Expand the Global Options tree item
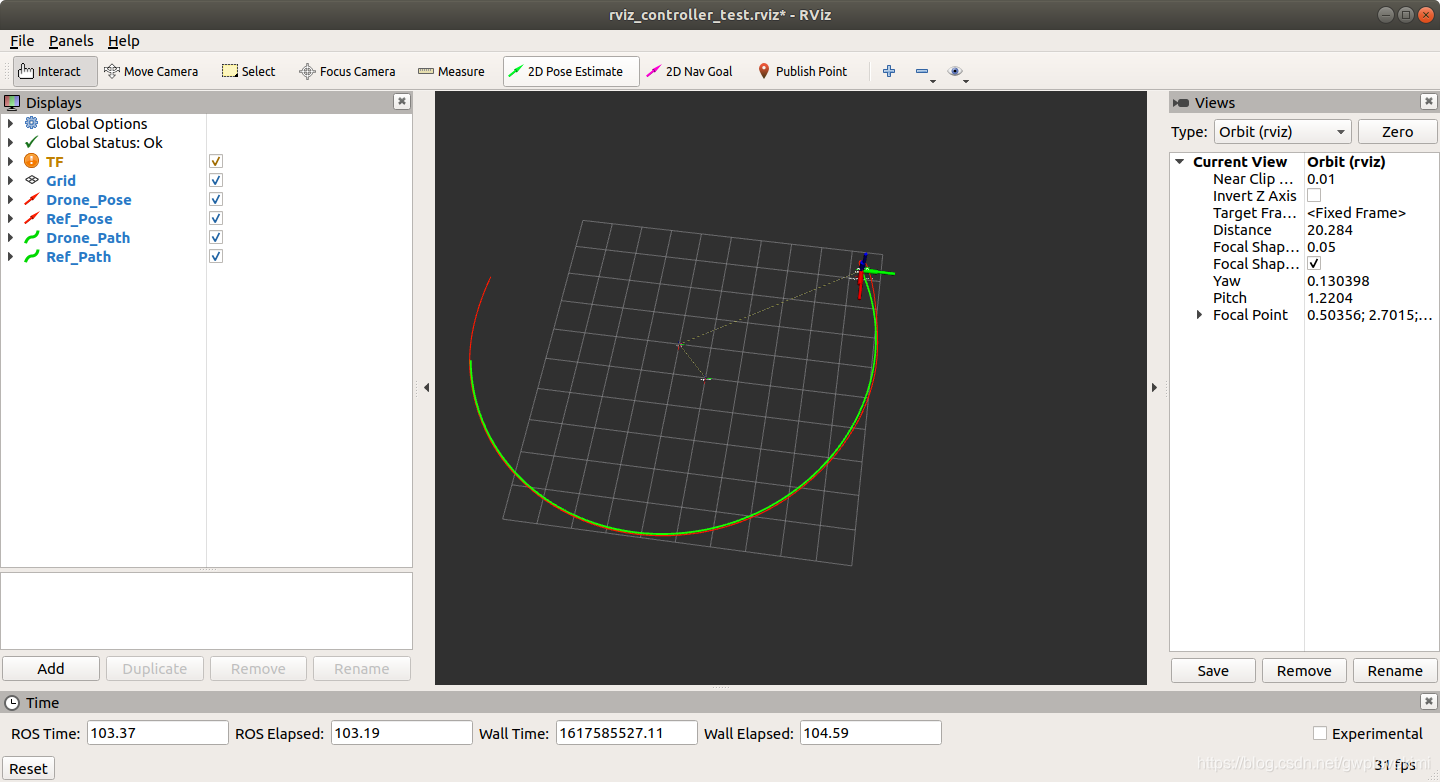 [x=10, y=123]
